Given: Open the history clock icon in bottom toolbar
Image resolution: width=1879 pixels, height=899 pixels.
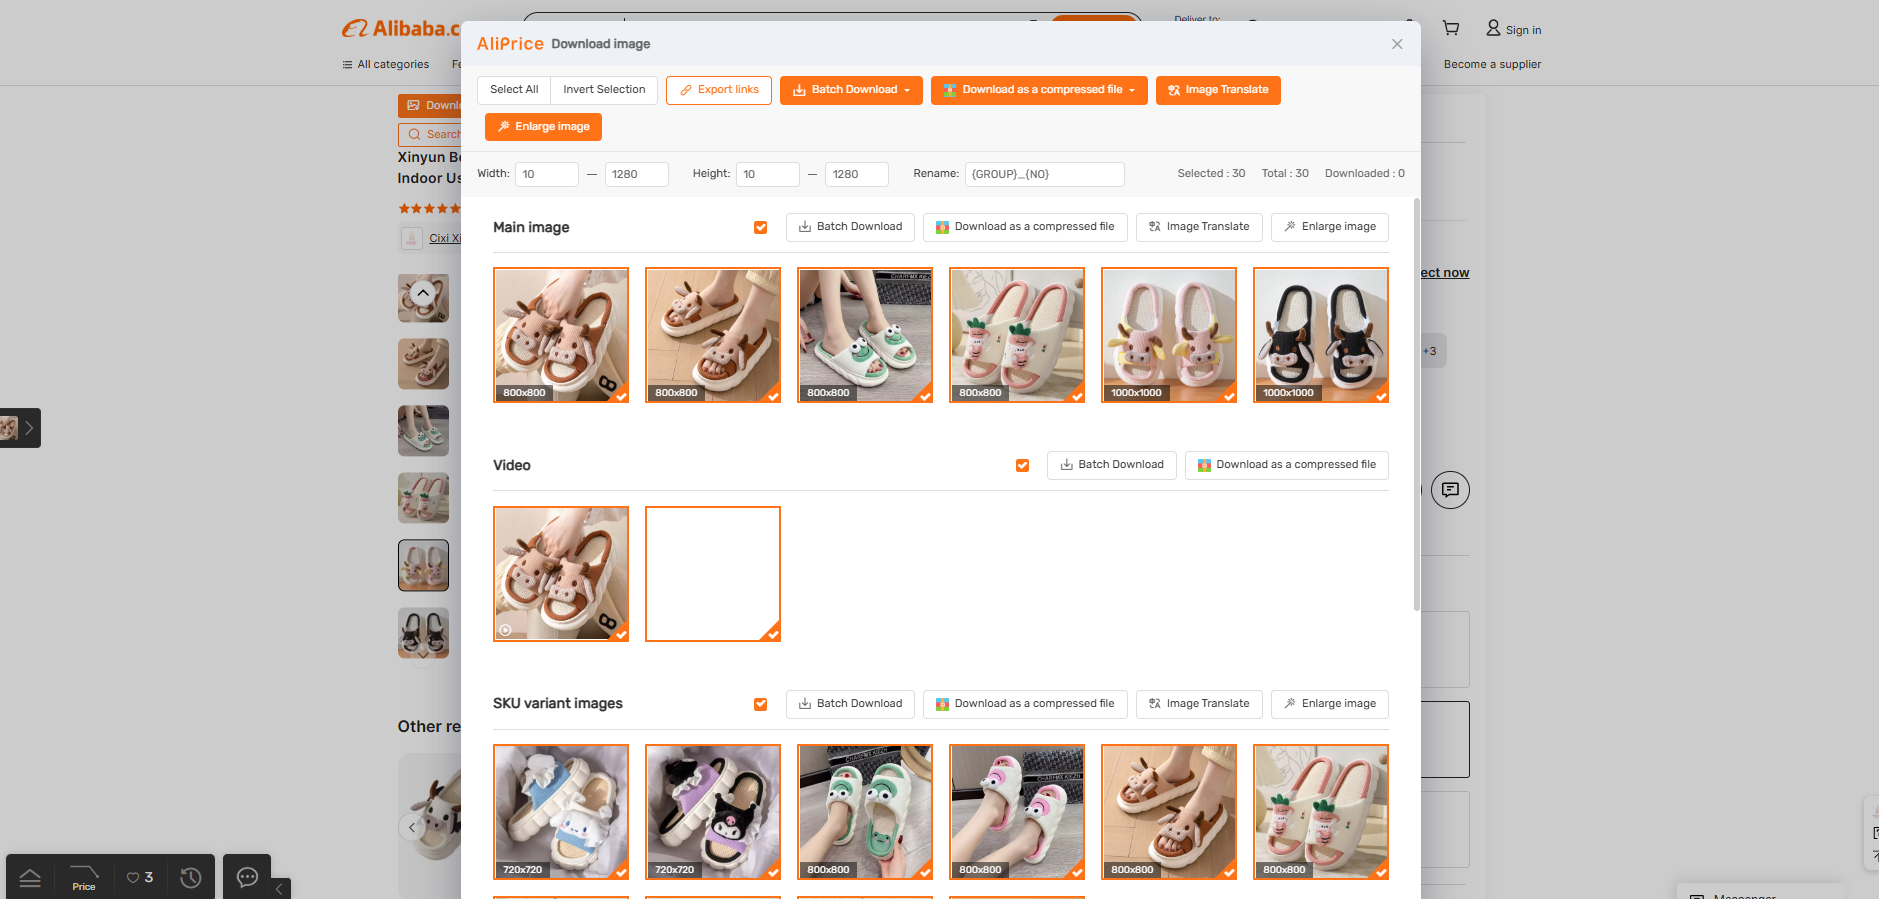Looking at the screenshot, I should point(191,877).
